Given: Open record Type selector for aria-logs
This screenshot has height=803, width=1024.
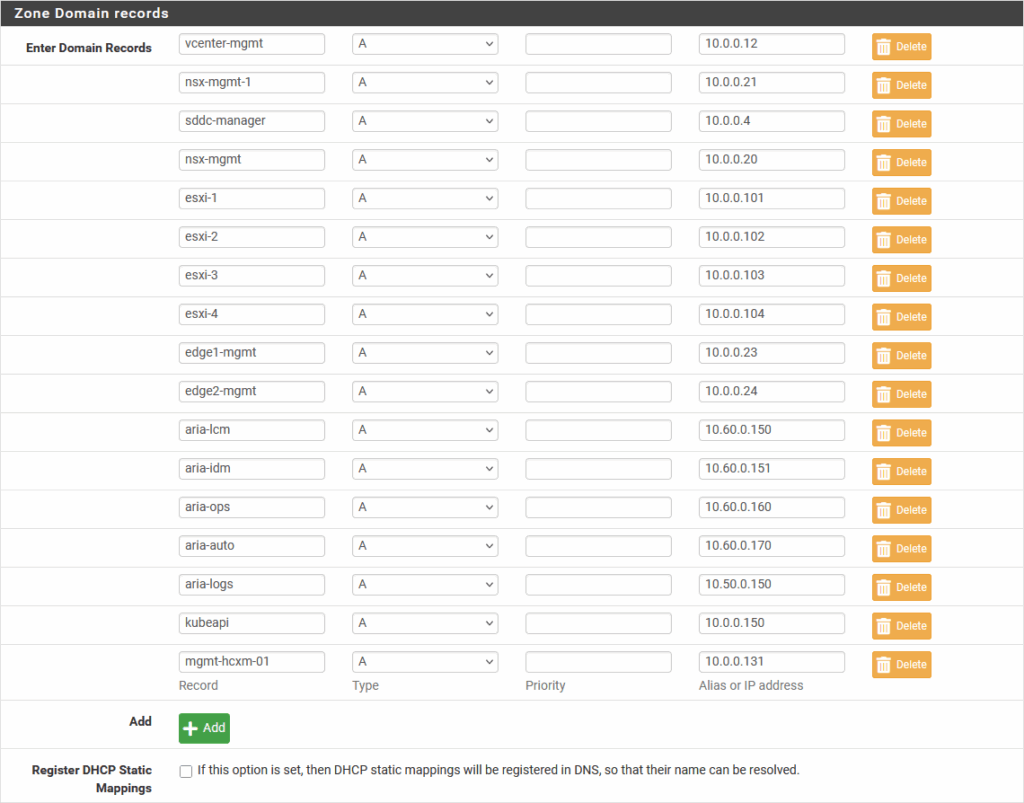Looking at the screenshot, I should (x=424, y=585).
